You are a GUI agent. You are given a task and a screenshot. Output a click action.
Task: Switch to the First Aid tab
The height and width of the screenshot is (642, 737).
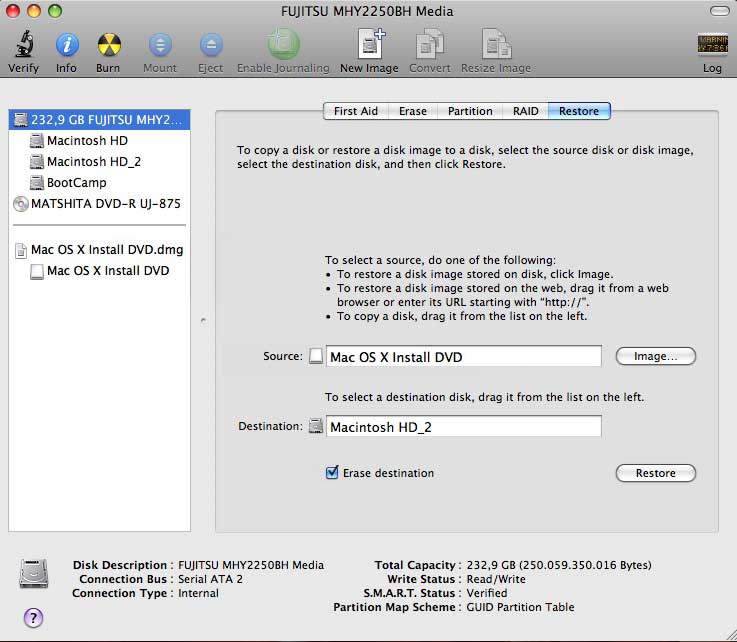356,111
